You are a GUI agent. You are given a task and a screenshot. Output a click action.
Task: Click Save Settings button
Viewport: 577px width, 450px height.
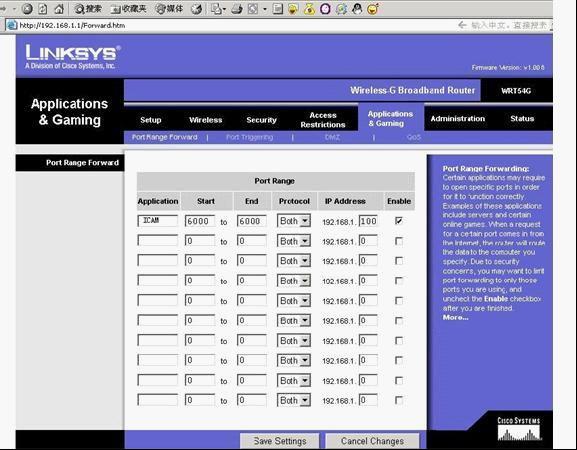click(x=280, y=441)
